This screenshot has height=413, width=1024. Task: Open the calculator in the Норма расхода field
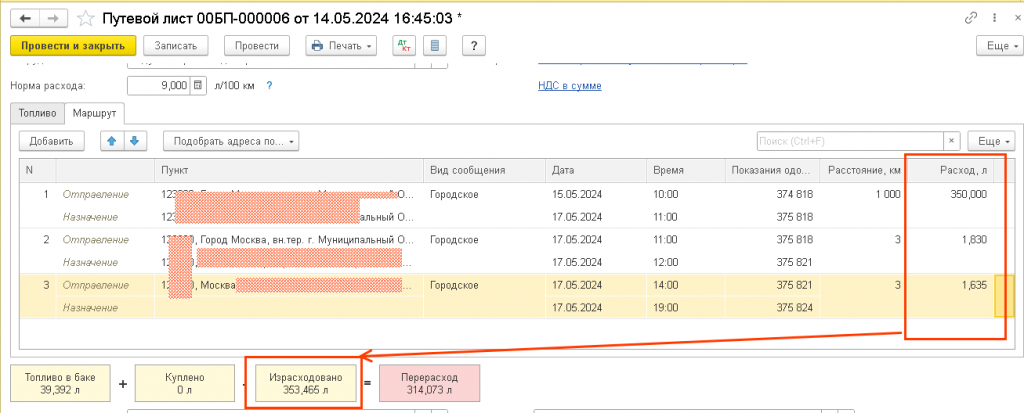[x=199, y=86]
